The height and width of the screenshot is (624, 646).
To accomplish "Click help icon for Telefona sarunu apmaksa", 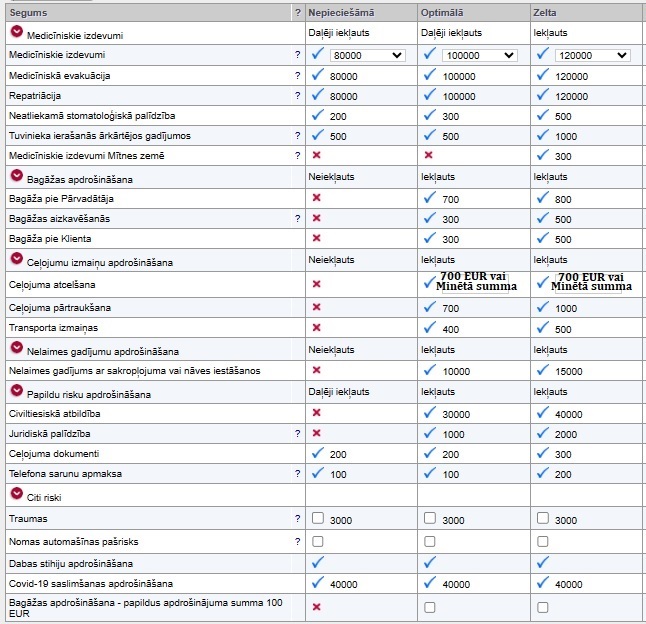I will tap(297, 474).
